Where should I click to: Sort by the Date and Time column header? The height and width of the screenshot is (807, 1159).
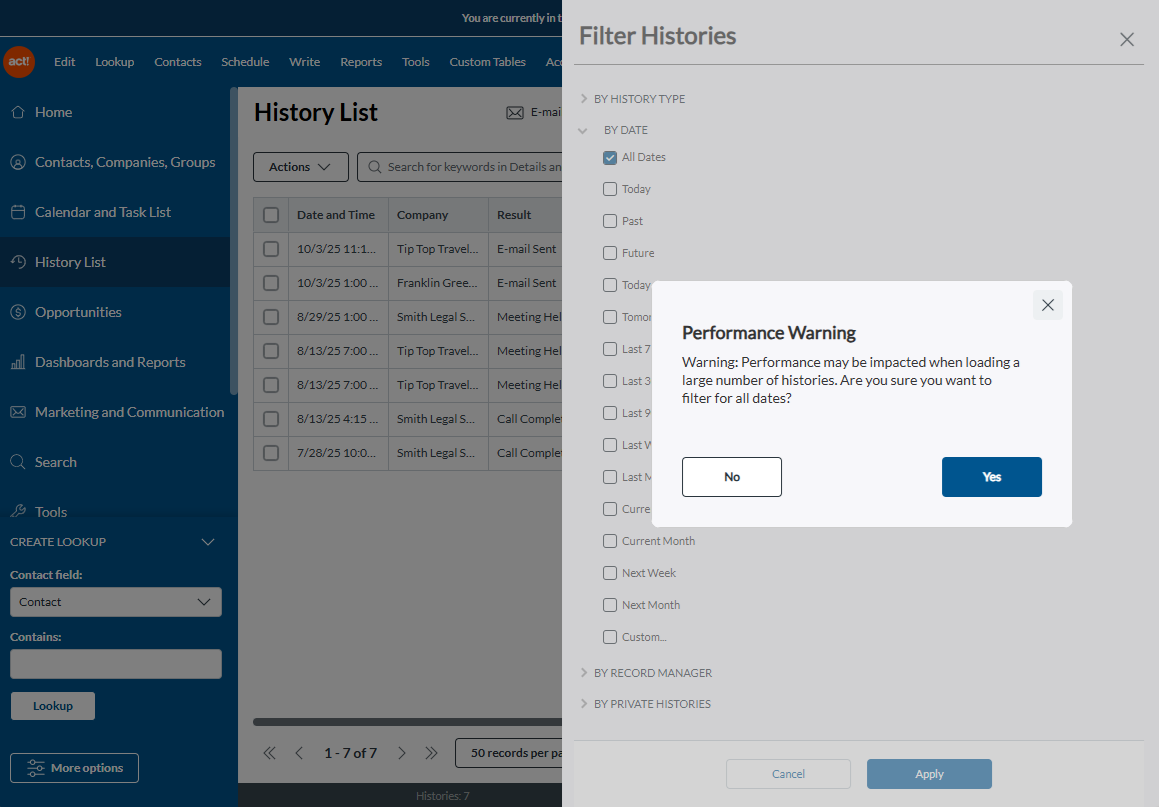pyautogui.click(x=336, y=215)
